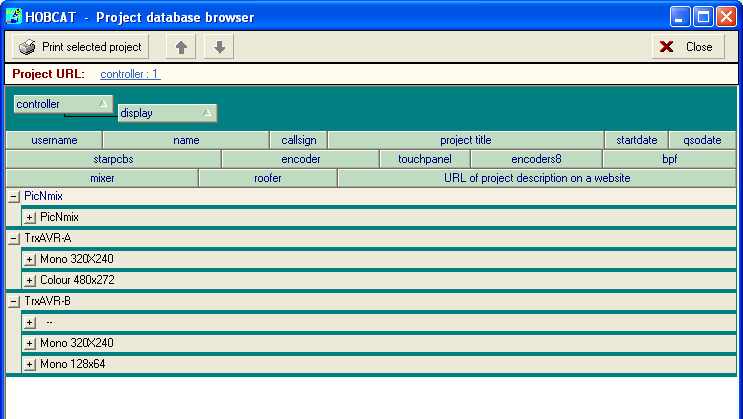
Task: Click the username column header
Action: tap(54, 140)
